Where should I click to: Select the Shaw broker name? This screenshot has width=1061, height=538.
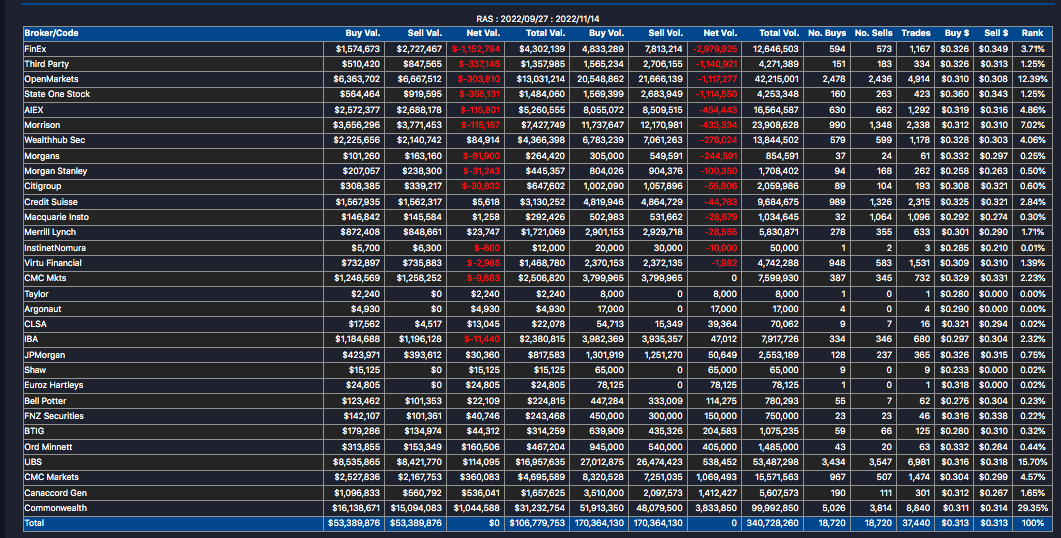[x=35, y=370]
